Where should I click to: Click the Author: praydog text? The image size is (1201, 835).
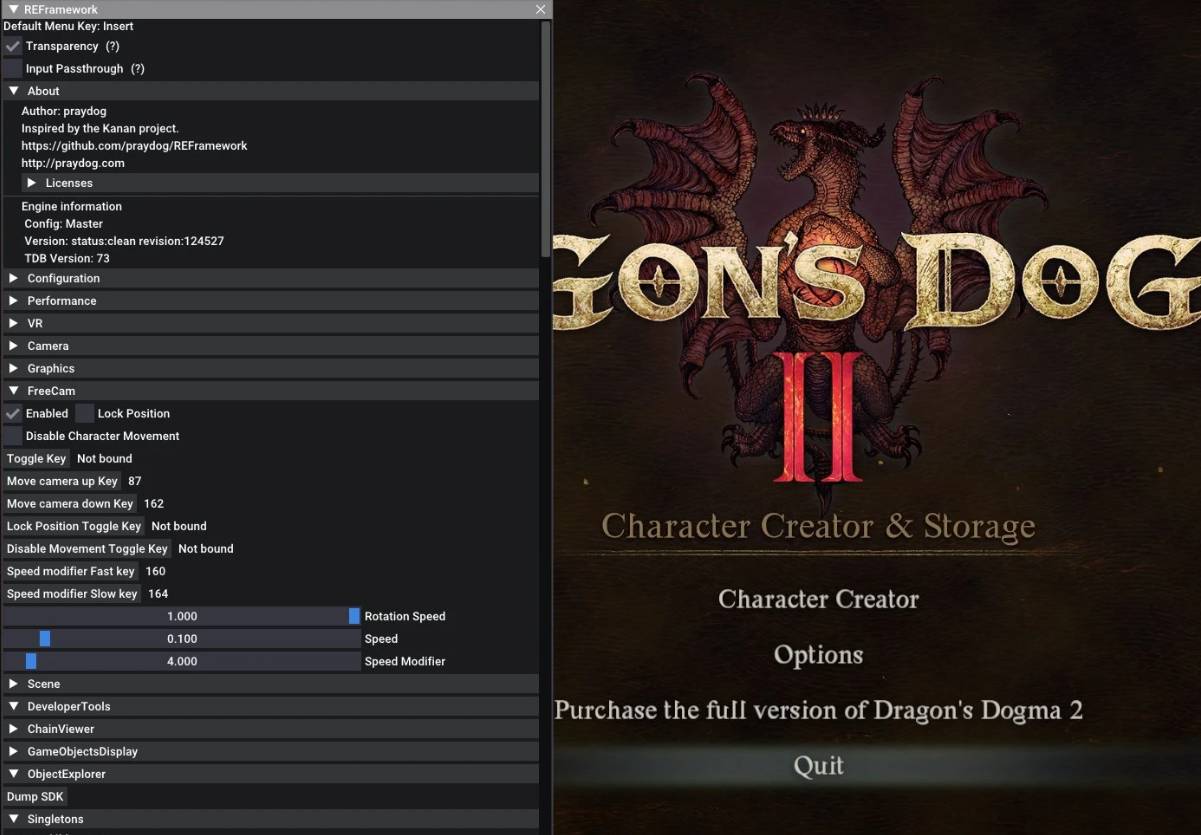click(64, 111)
